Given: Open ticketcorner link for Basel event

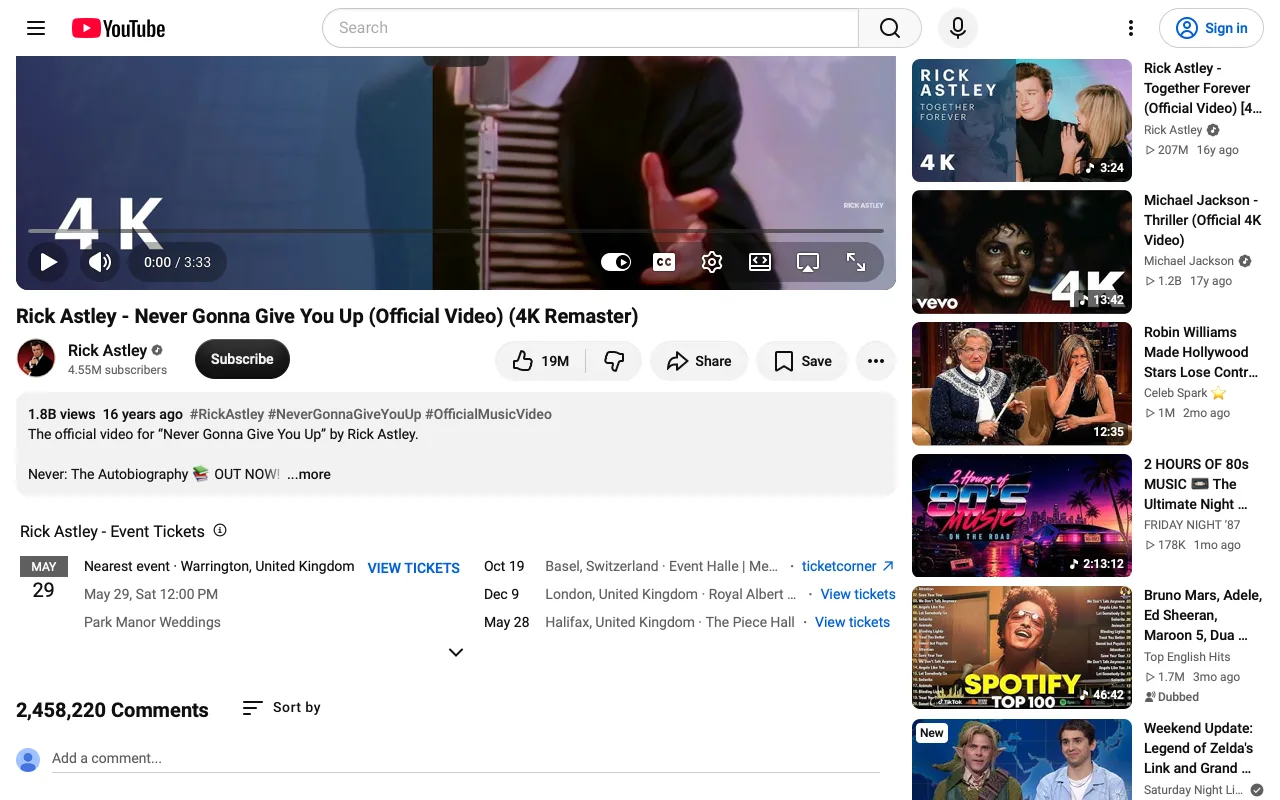Looking at the screenshot, I should [848, 566].
